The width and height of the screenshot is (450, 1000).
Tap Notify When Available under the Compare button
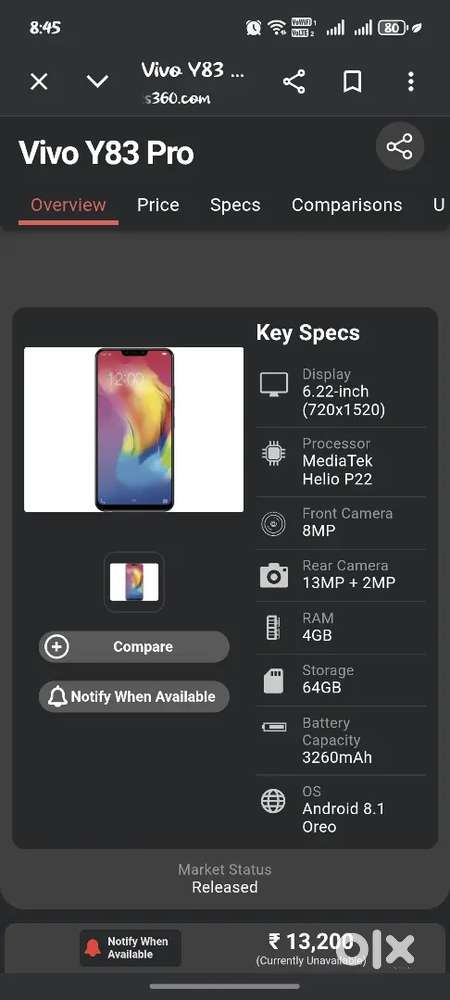134,696
